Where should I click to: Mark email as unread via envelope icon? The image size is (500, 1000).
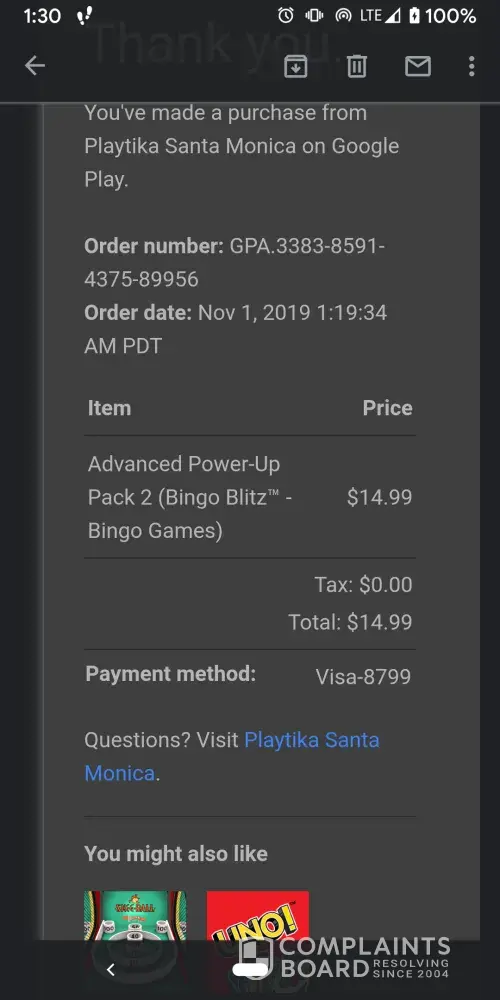(418, 66)
